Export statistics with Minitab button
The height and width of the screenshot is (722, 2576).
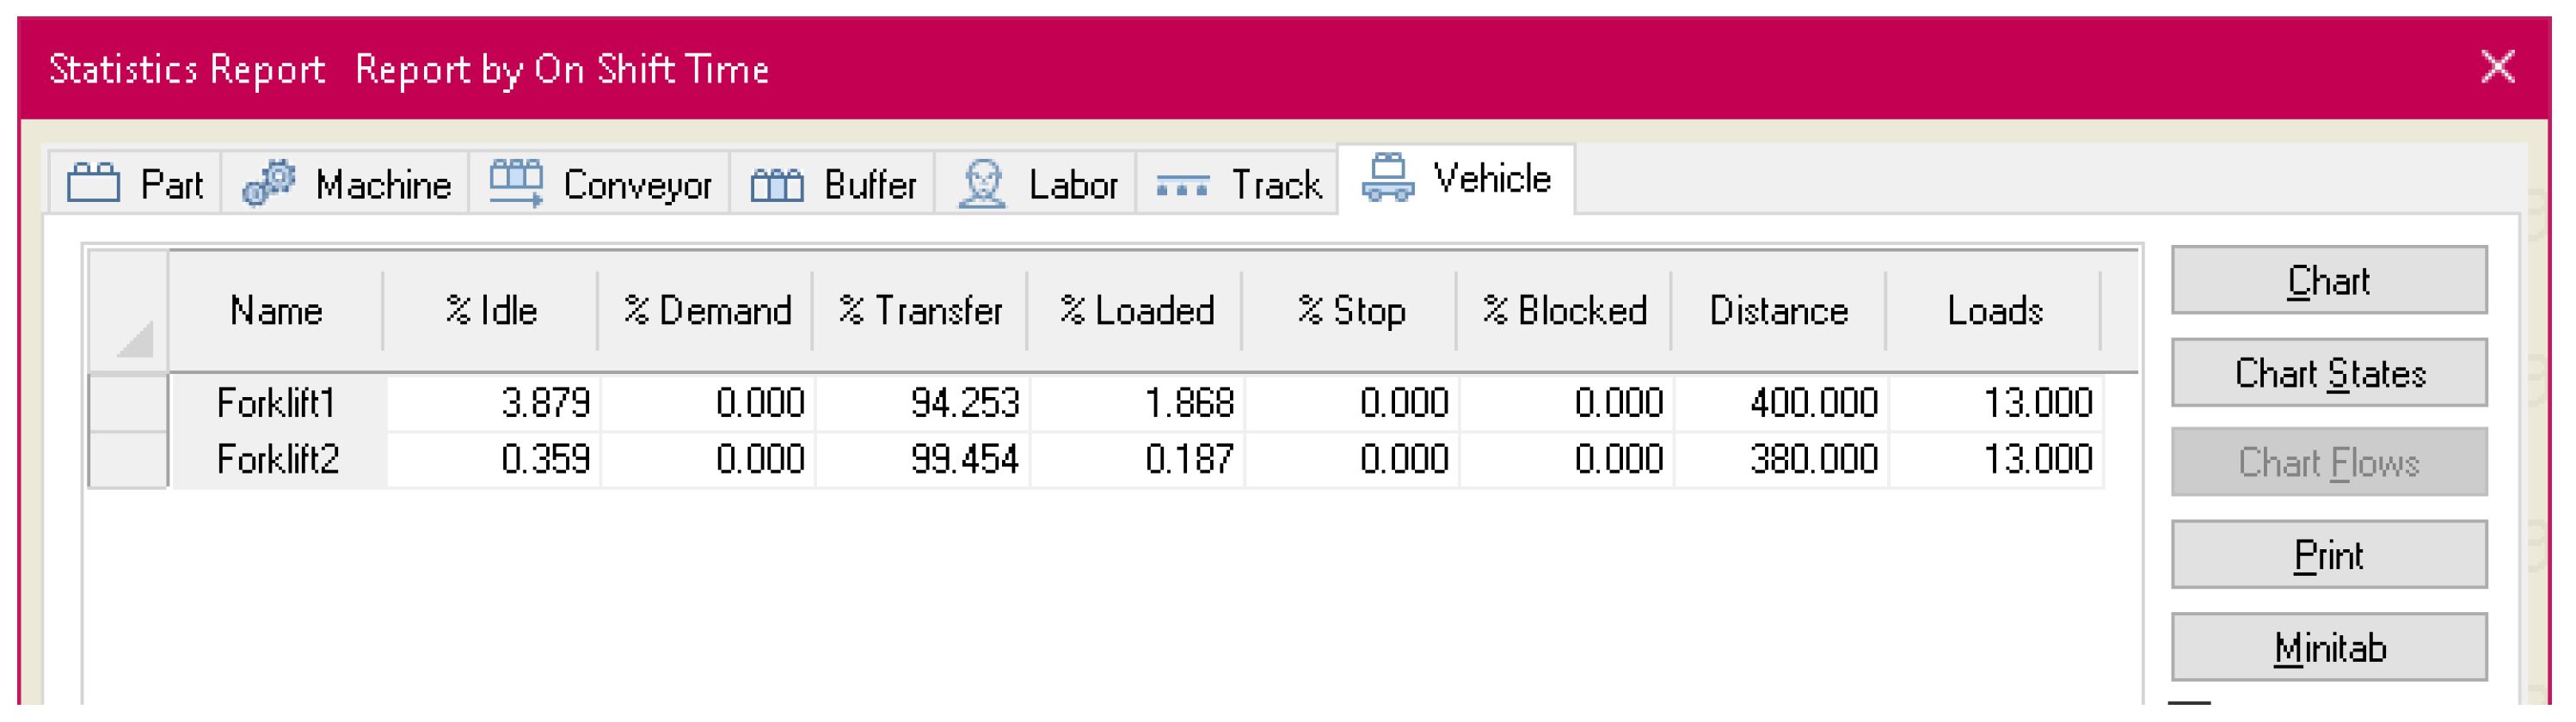(x=2328, y=648)
